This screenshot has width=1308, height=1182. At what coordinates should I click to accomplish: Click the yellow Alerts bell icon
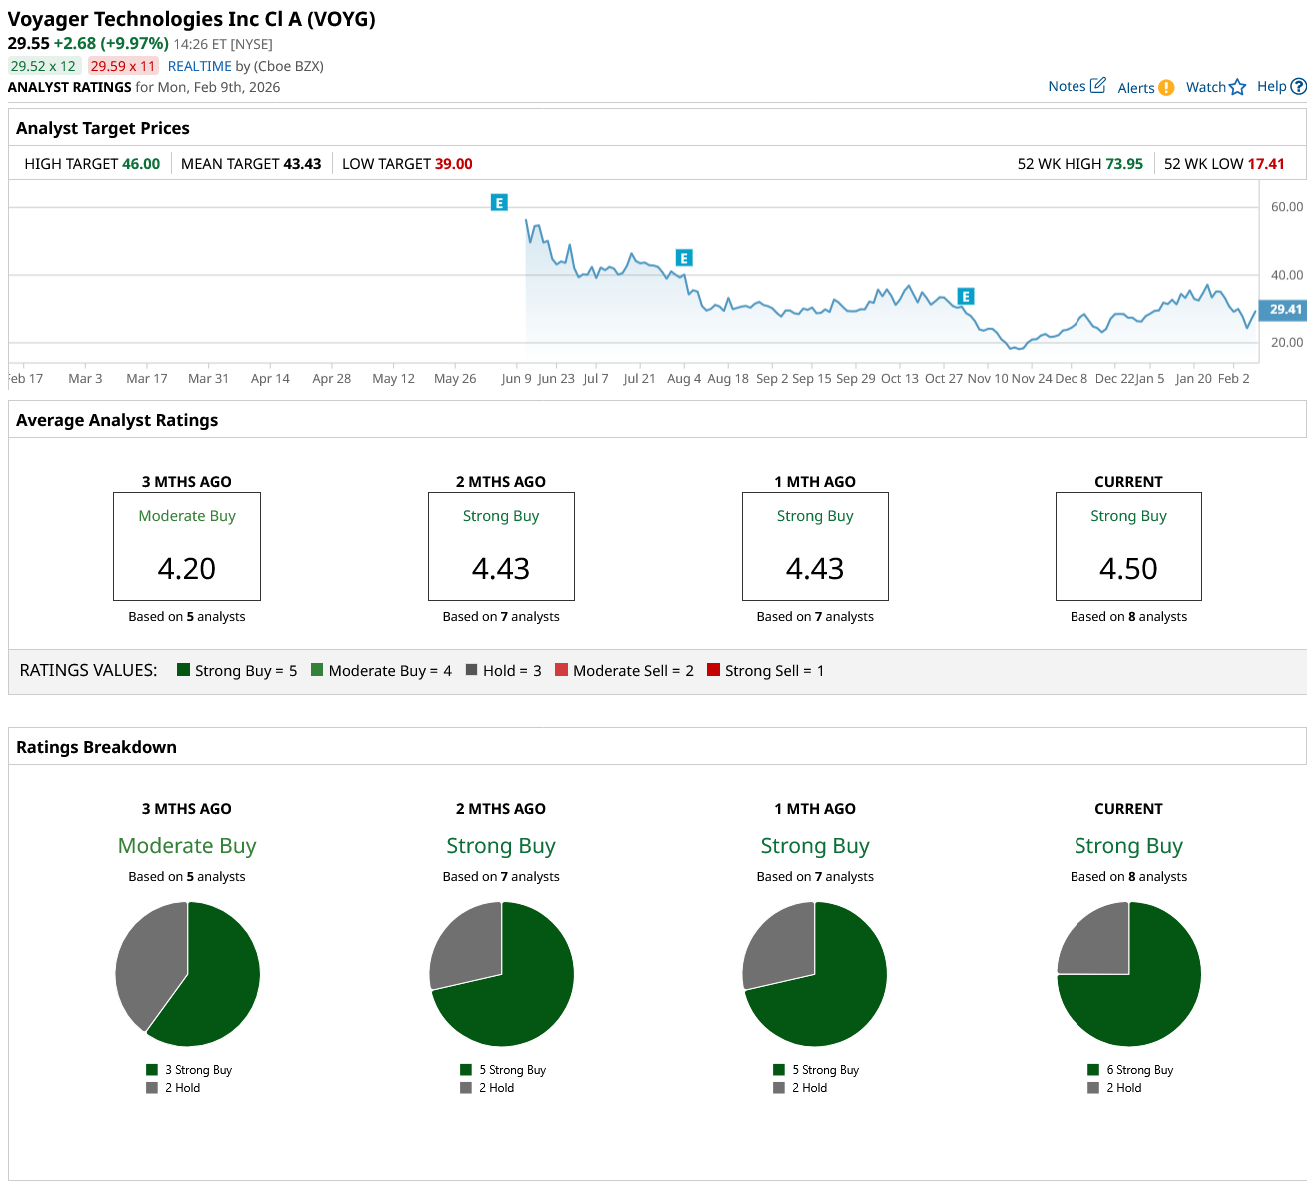(1166, 88)
